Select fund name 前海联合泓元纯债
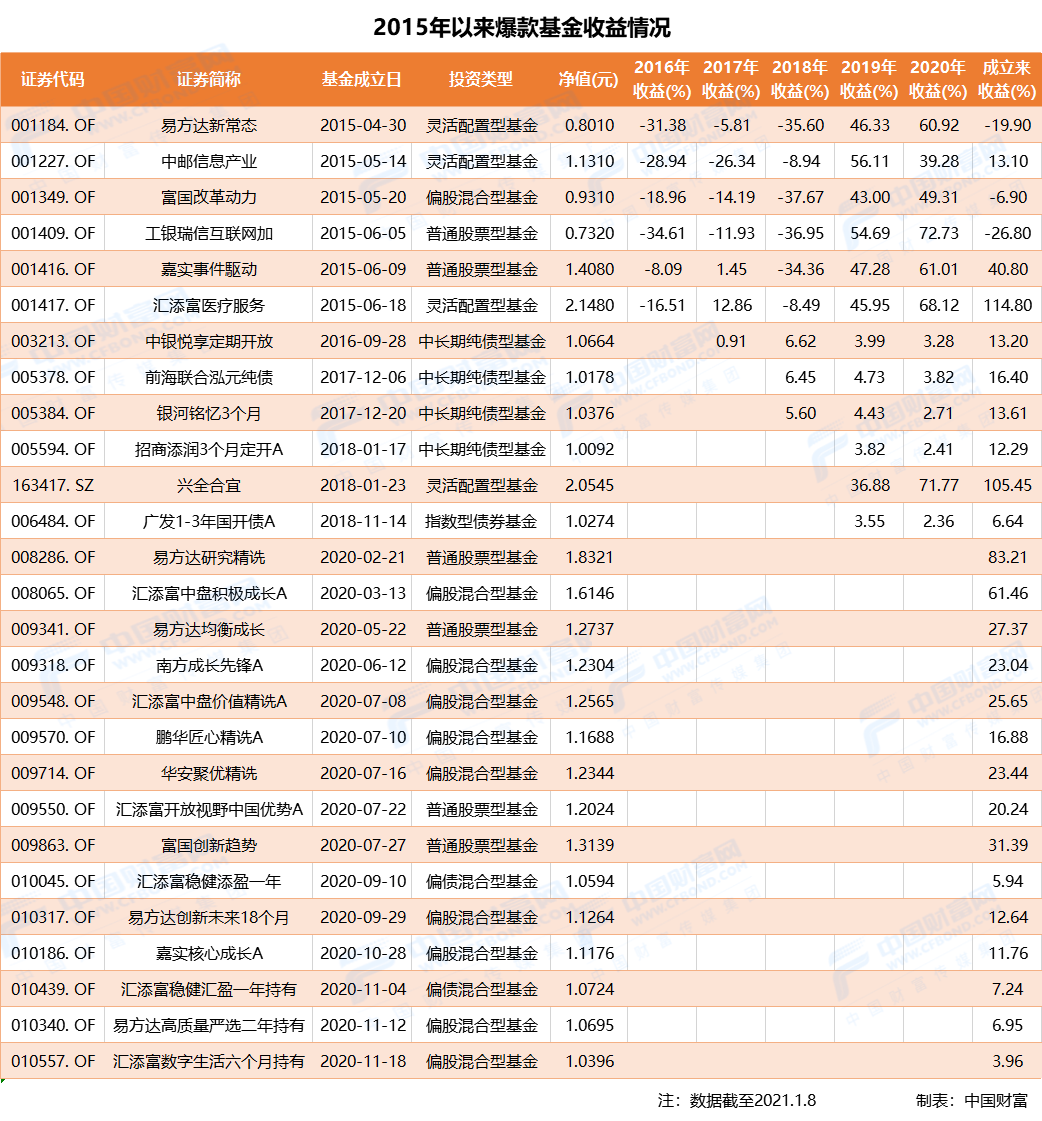The width and height of the screenshot is (1042, 1121). (x=208, y=377)
